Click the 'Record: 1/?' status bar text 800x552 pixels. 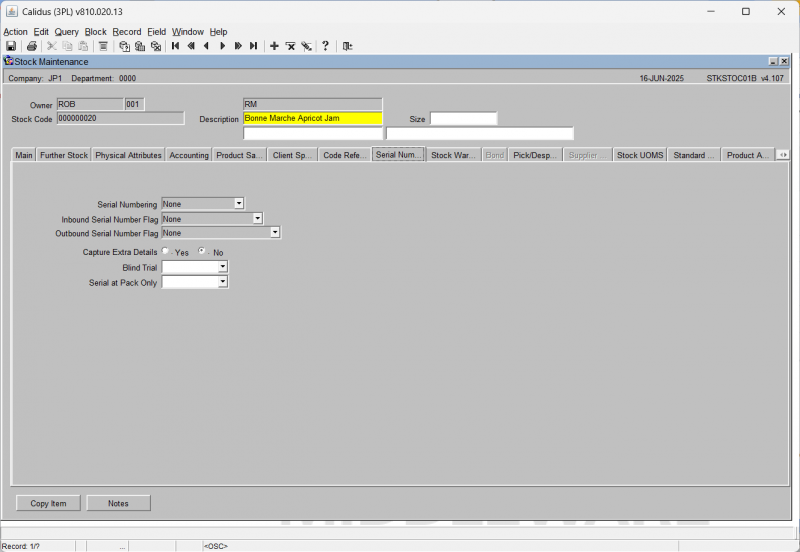(21, 546)
